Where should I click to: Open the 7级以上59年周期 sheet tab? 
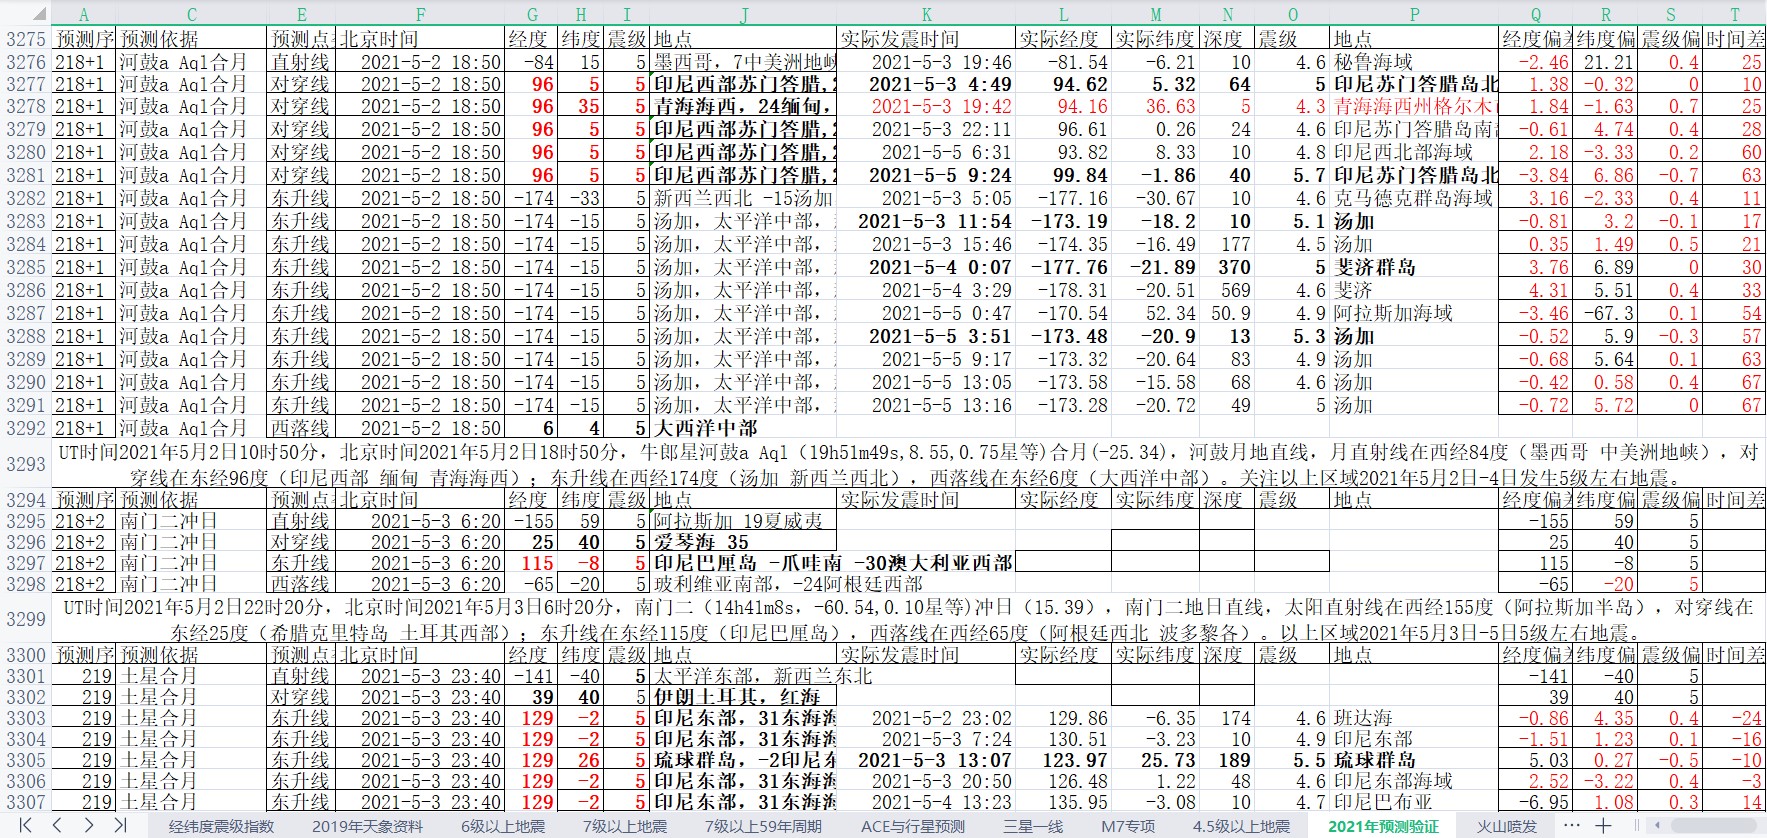[x=763, y=826]
